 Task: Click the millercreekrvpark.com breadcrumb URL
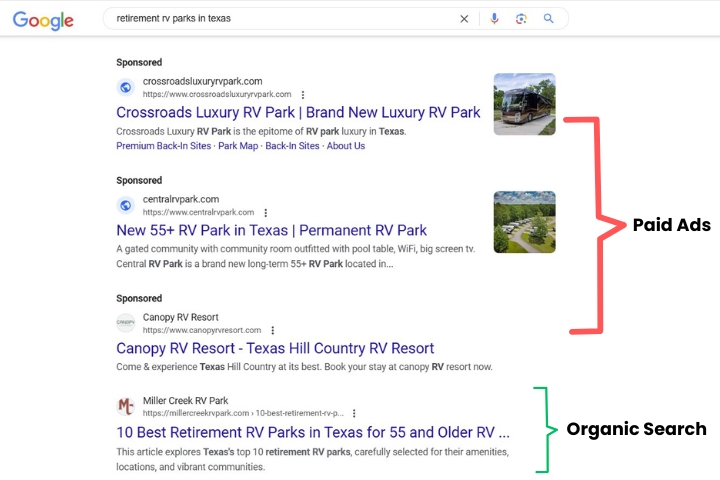tap(243, 413)
